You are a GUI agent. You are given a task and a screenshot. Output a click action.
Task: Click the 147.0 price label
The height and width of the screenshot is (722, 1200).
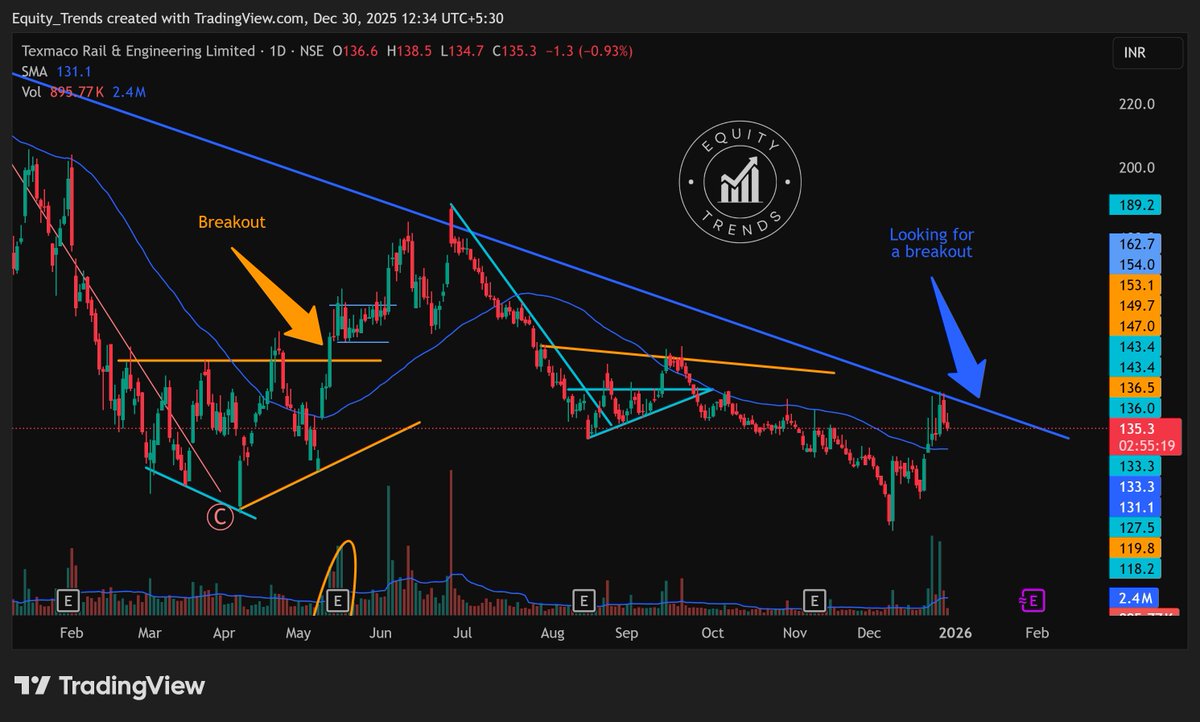point(1134,326)
